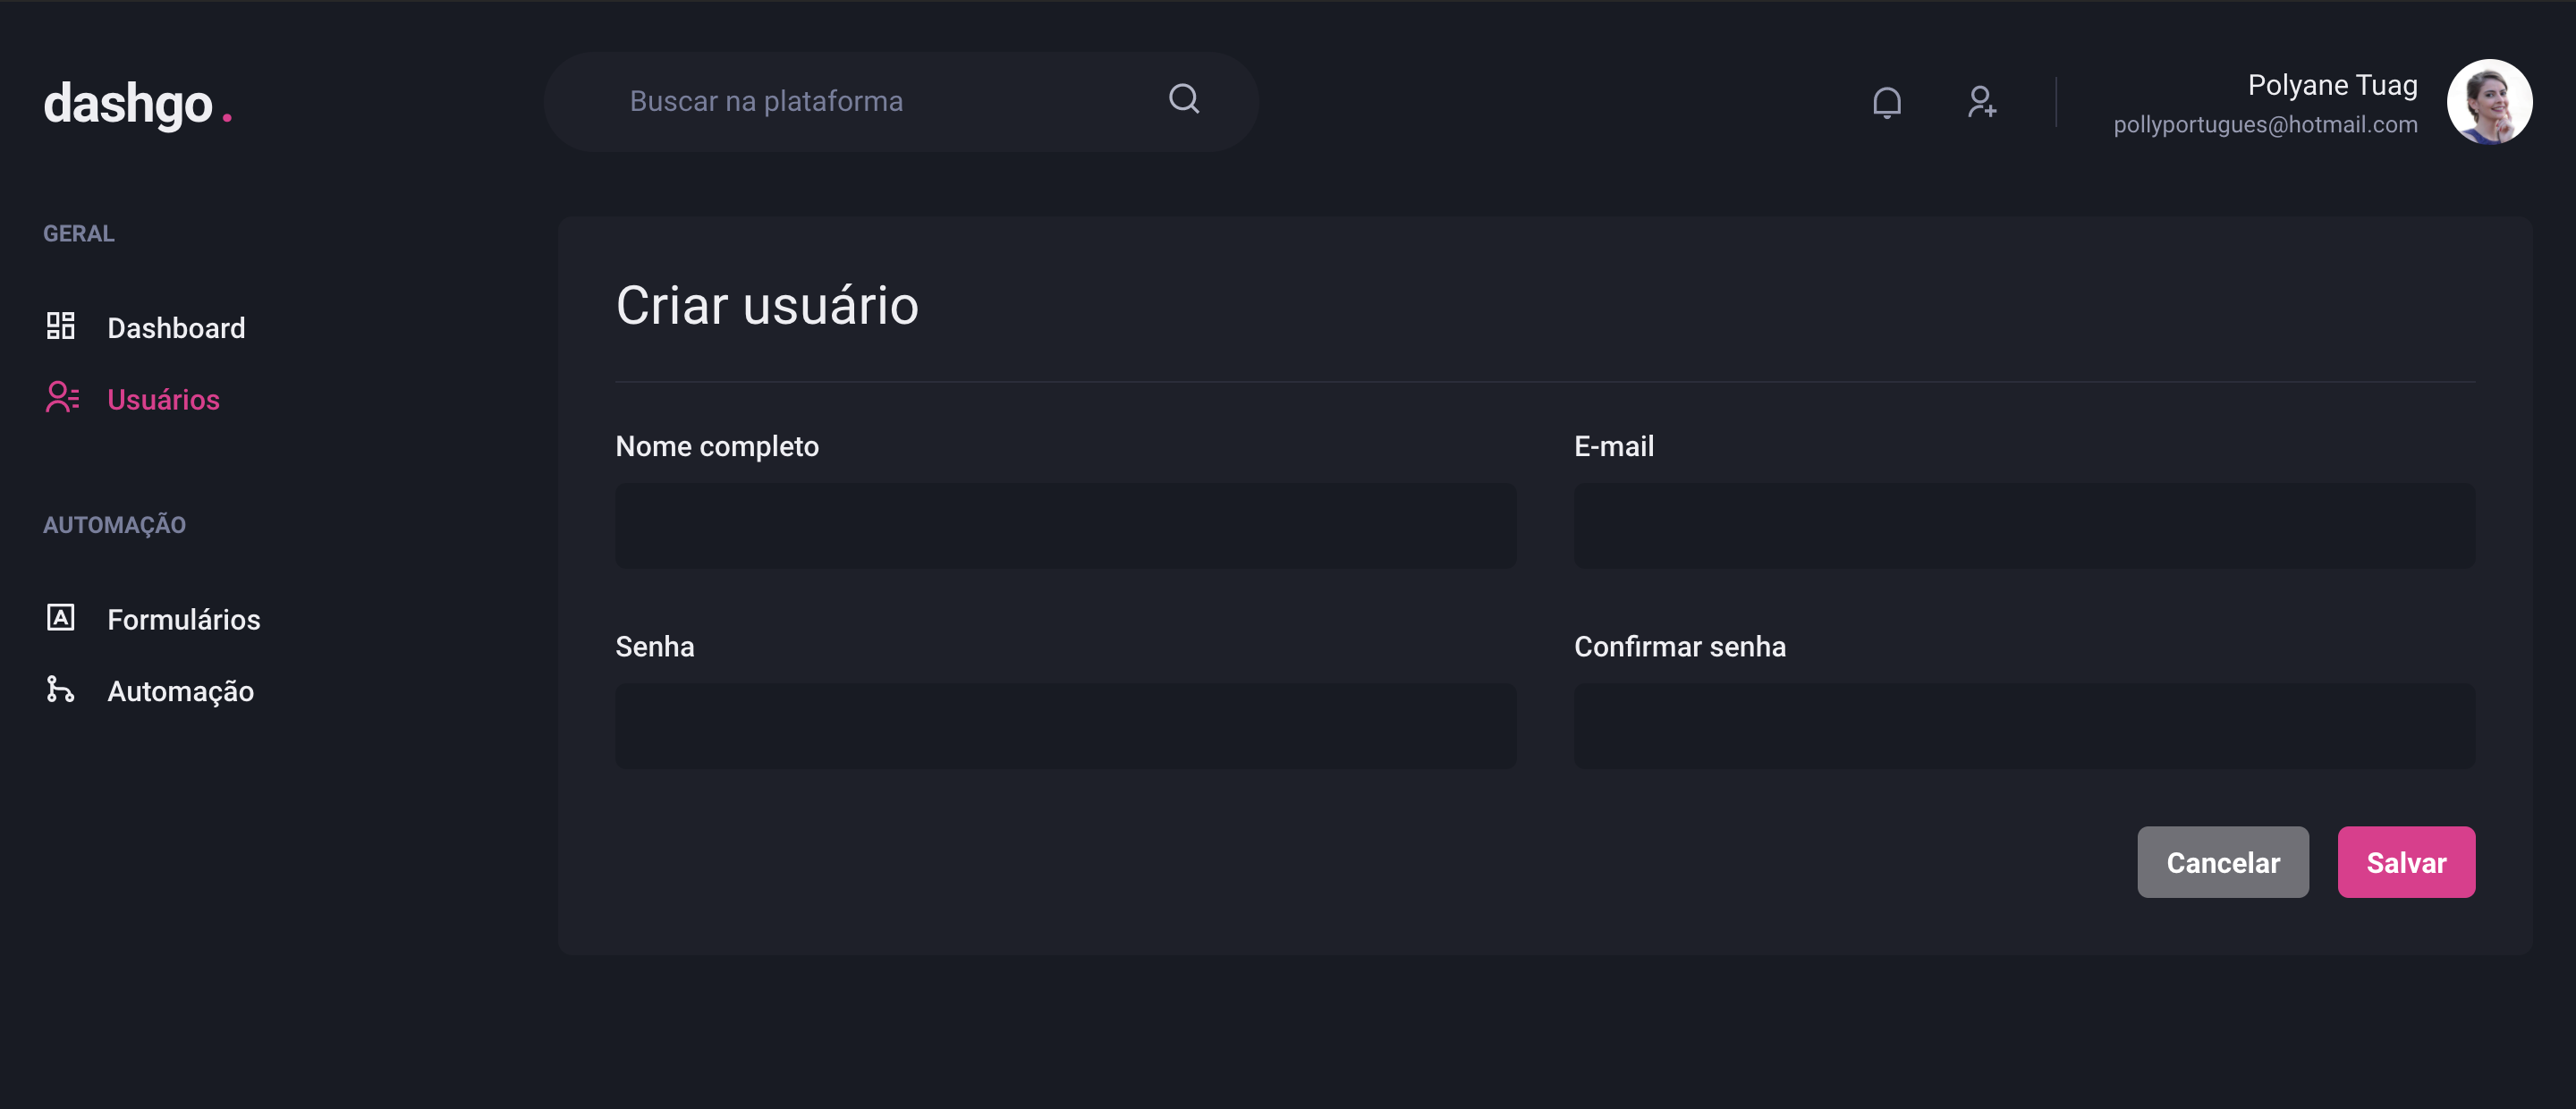The width and height of the screenshot is (2576, 1109).
Task: Focus the Nome completo field
Action: (1065, 526)
